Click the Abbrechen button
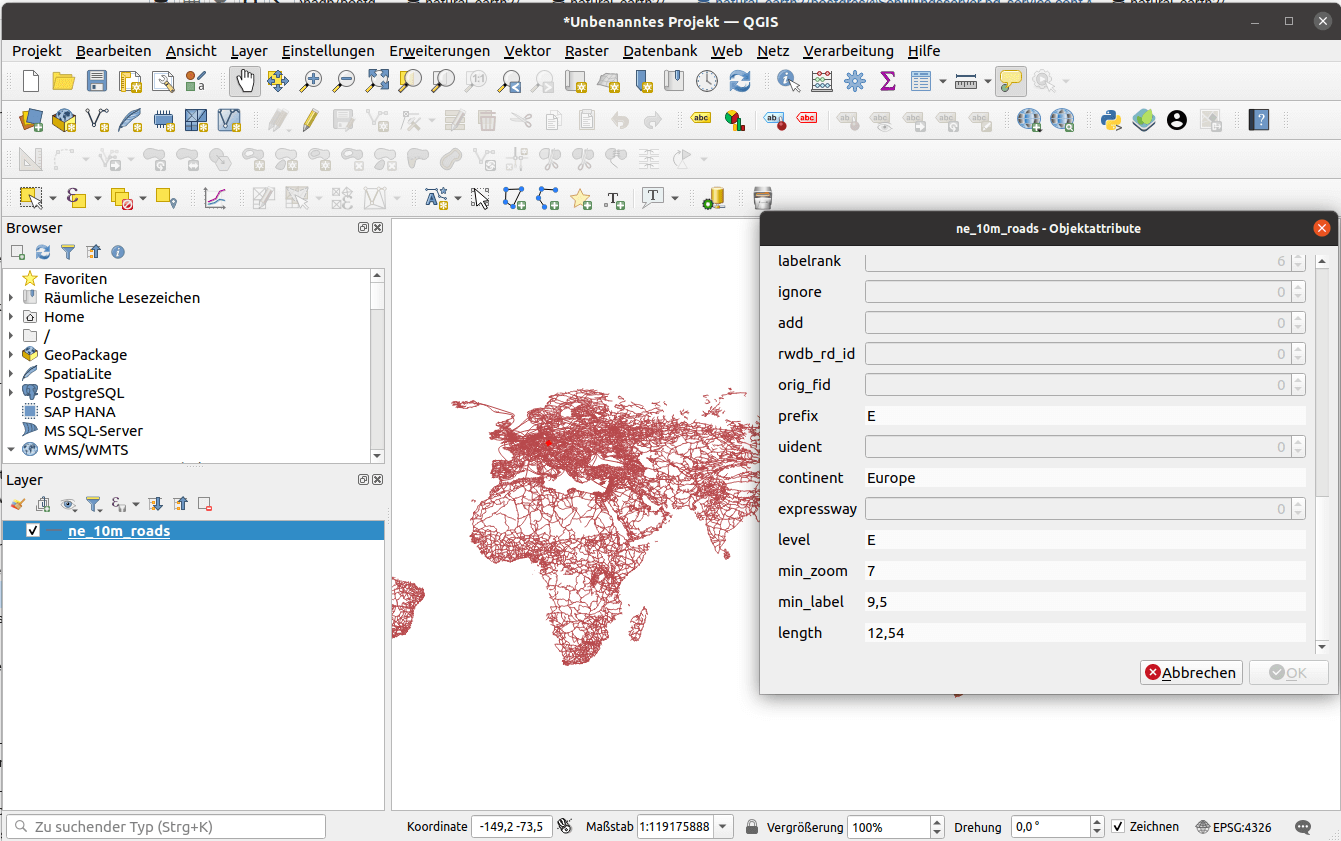Image resolution: width=1341 pixels, height=841 pixels. (1190, 673)
